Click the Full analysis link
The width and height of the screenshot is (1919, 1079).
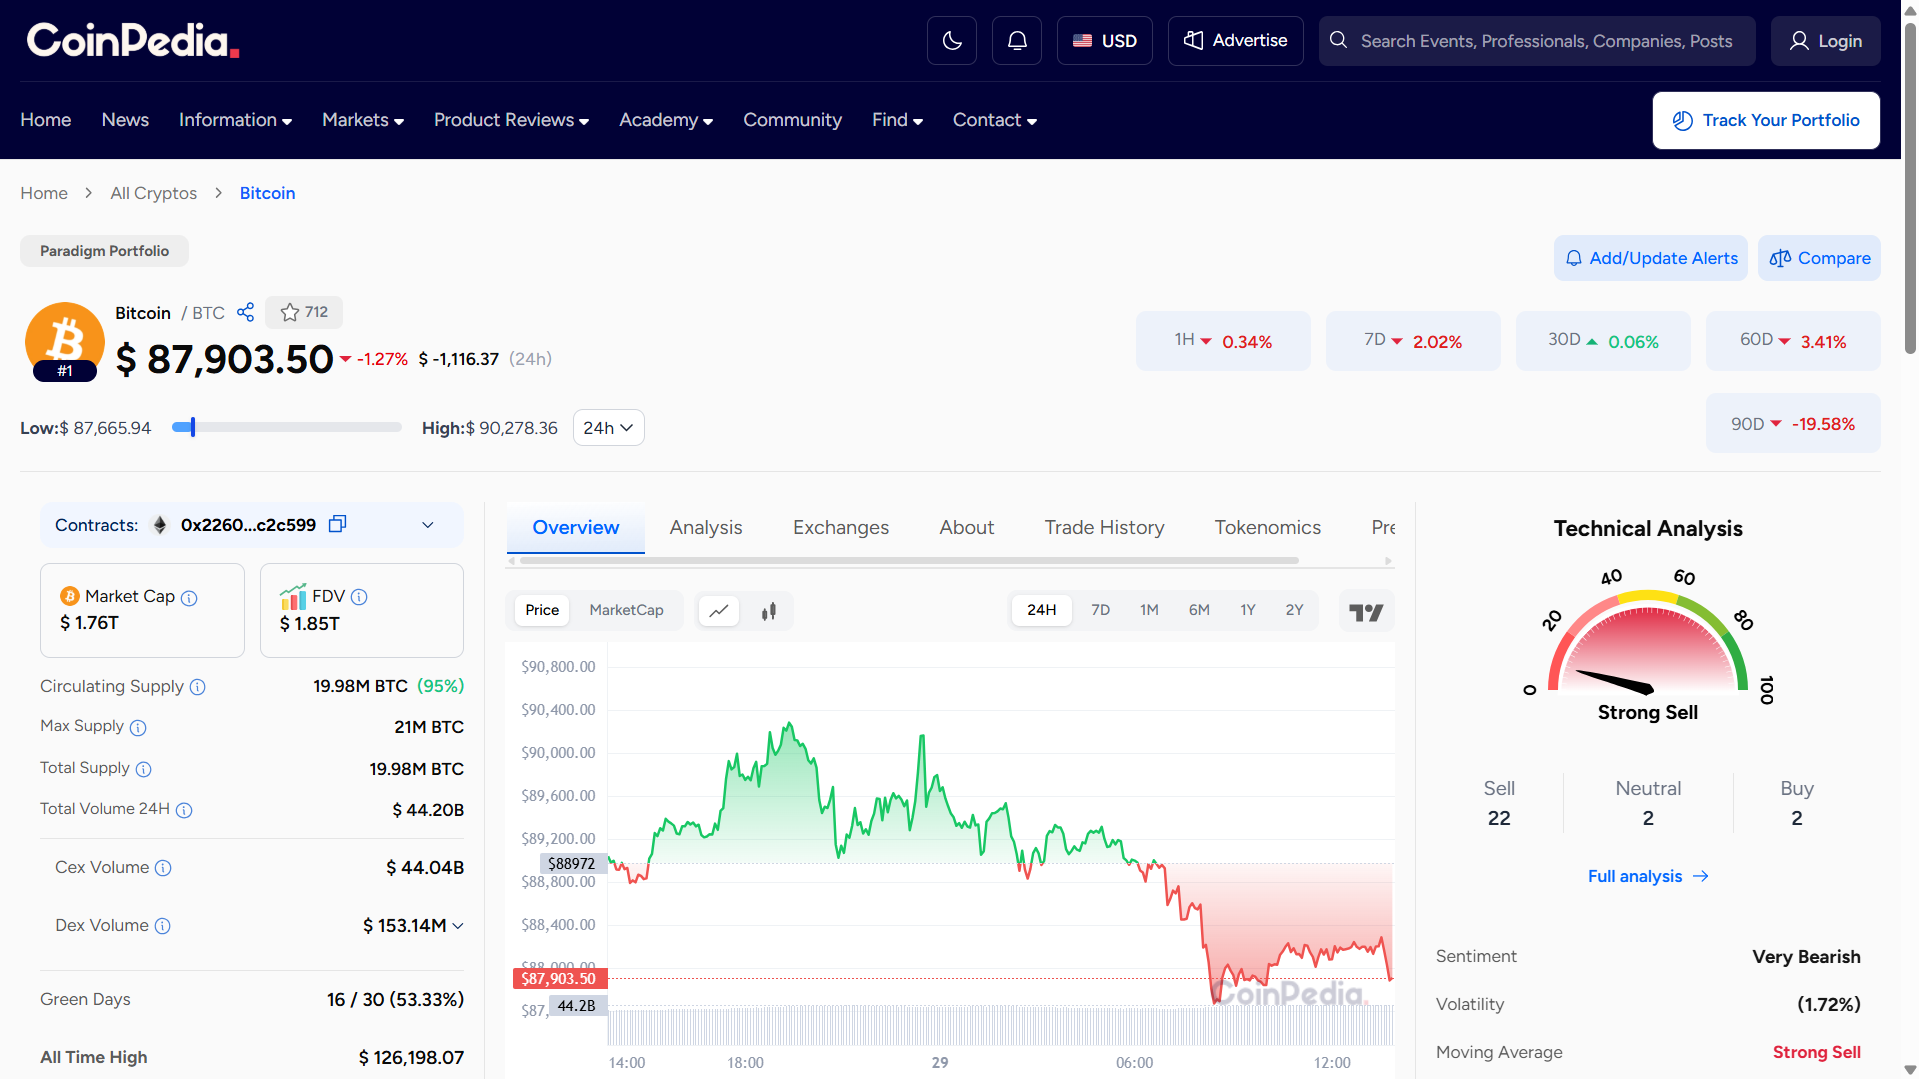click(1648, 876)
